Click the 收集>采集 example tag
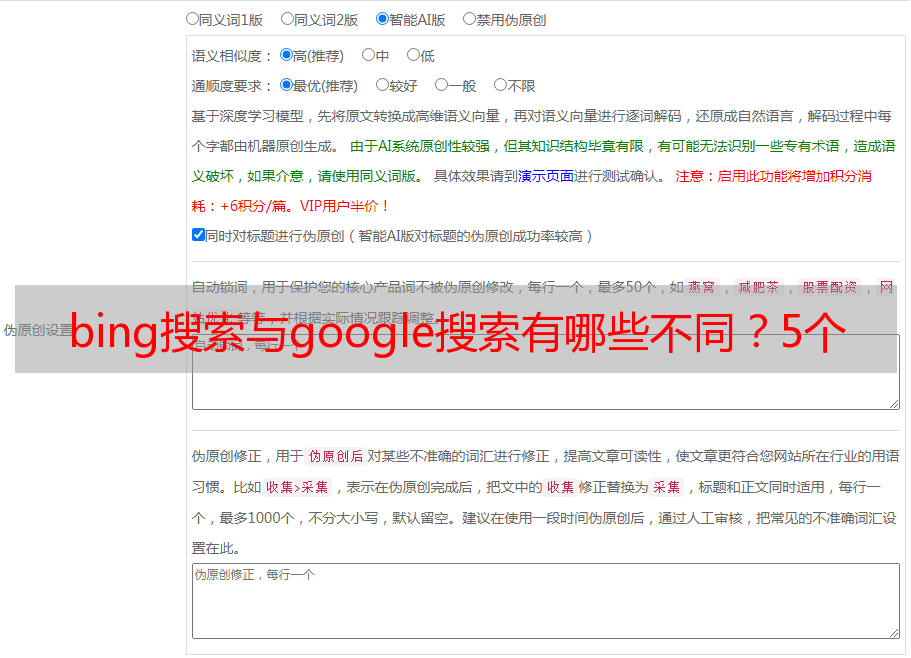This screenshot has width=911, height=658. click(297, 487)
